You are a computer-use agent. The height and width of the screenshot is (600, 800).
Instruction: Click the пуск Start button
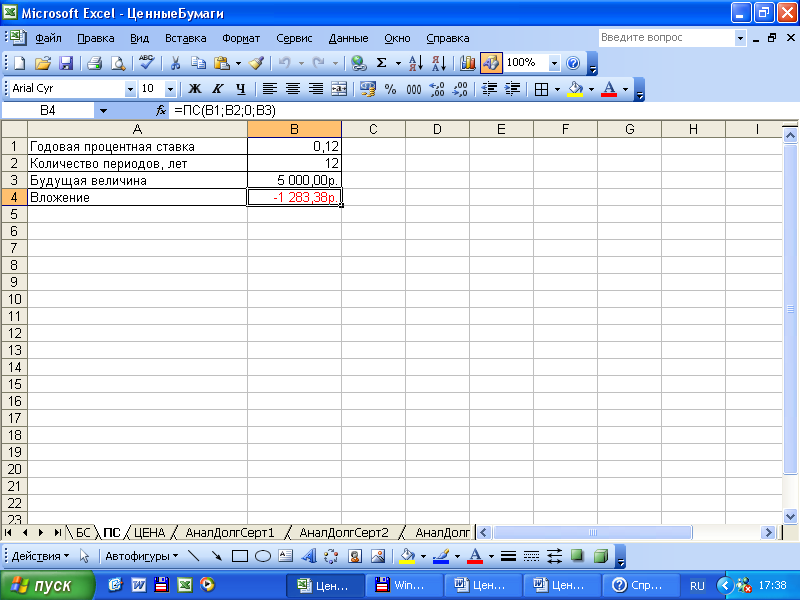[x=47, y=585]
